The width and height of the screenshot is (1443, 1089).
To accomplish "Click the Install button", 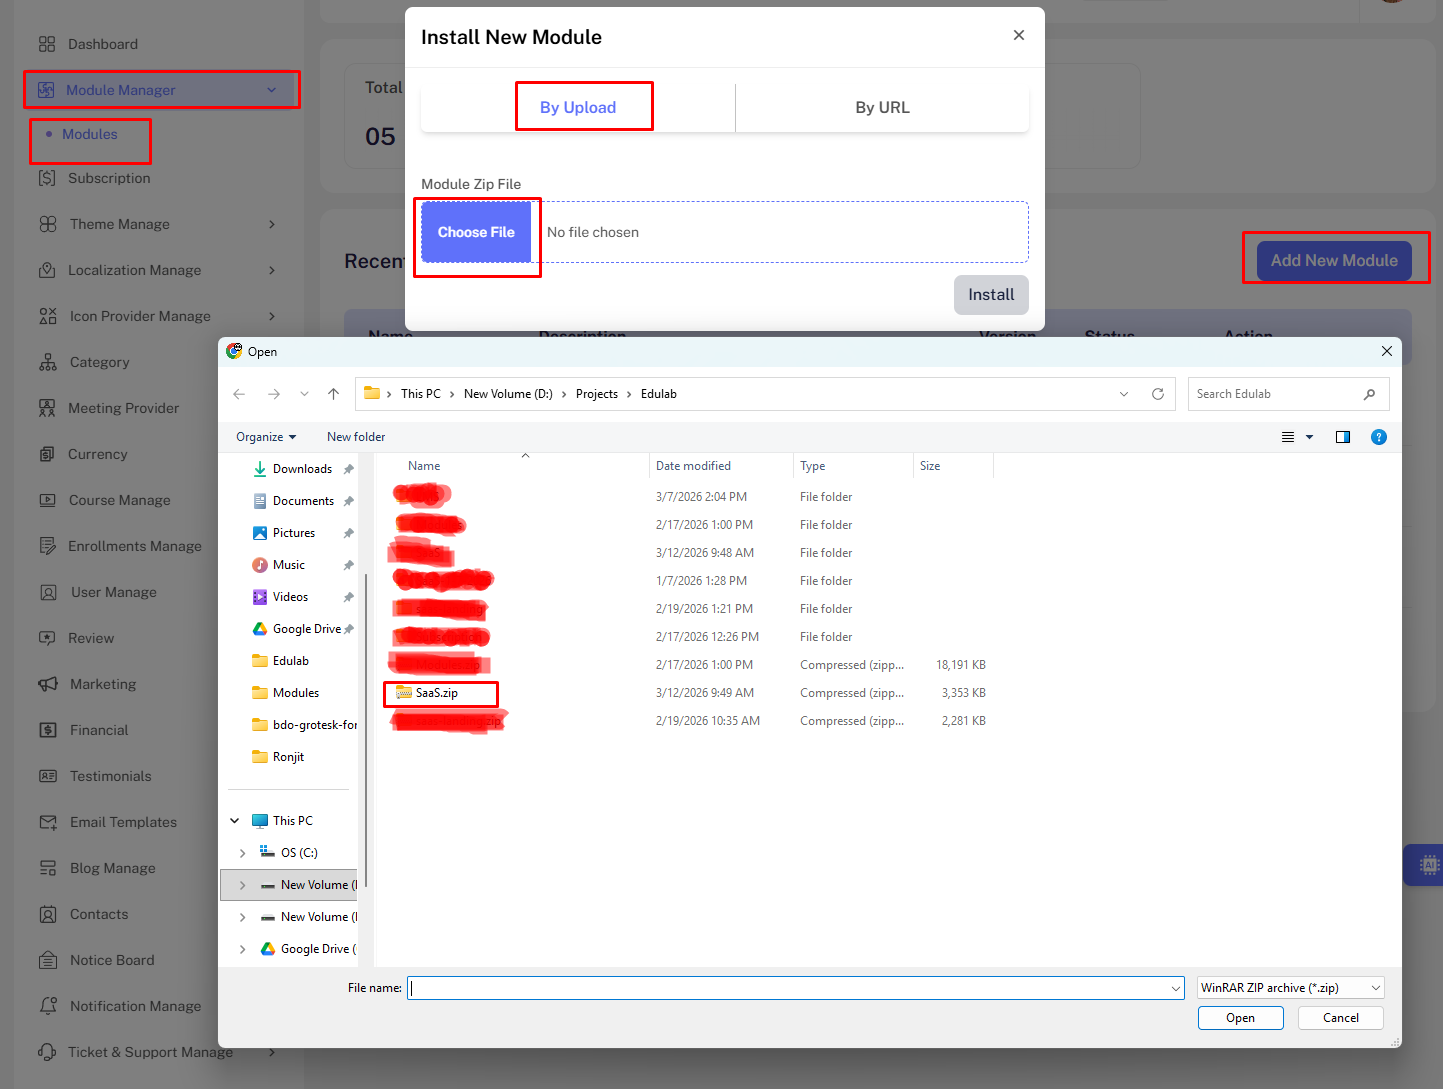I will pos(991,295).
